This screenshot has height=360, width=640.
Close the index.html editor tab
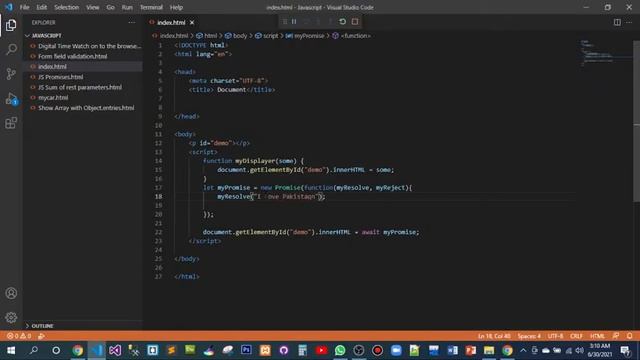pos(192,22)
